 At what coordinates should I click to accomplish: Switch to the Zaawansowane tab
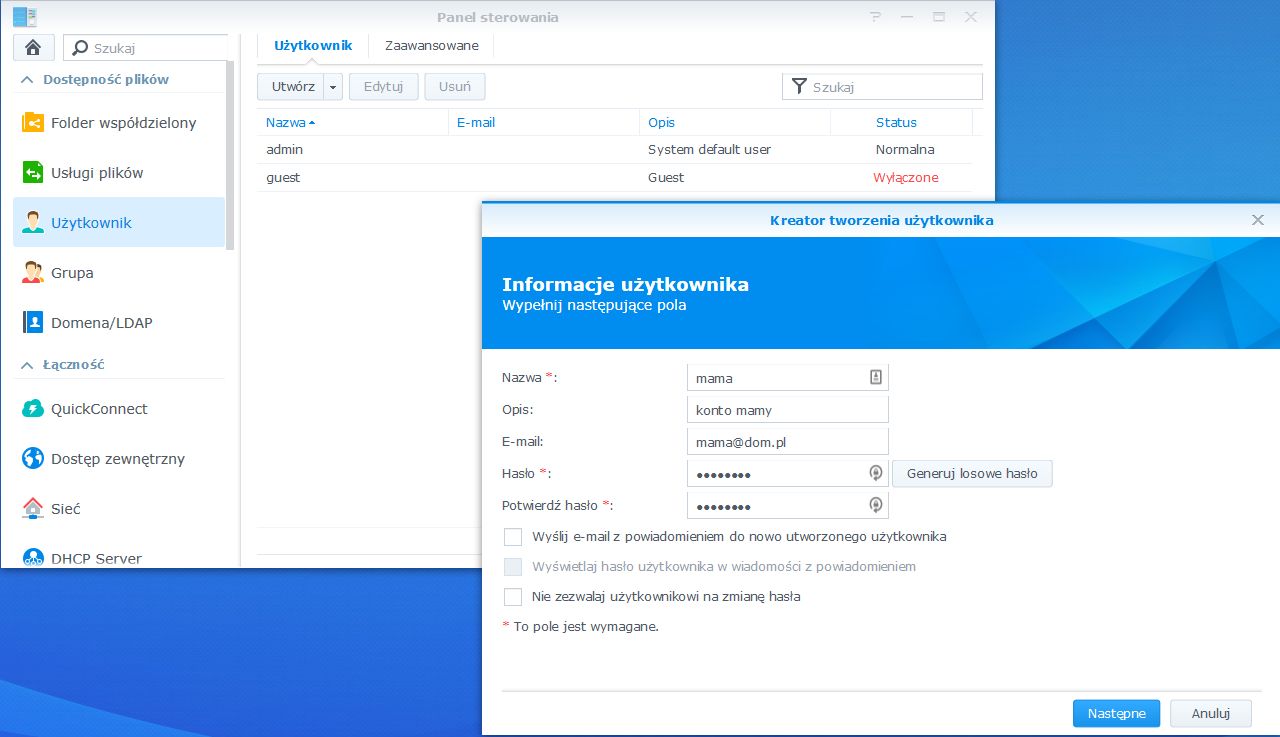[x=432, y=45]
